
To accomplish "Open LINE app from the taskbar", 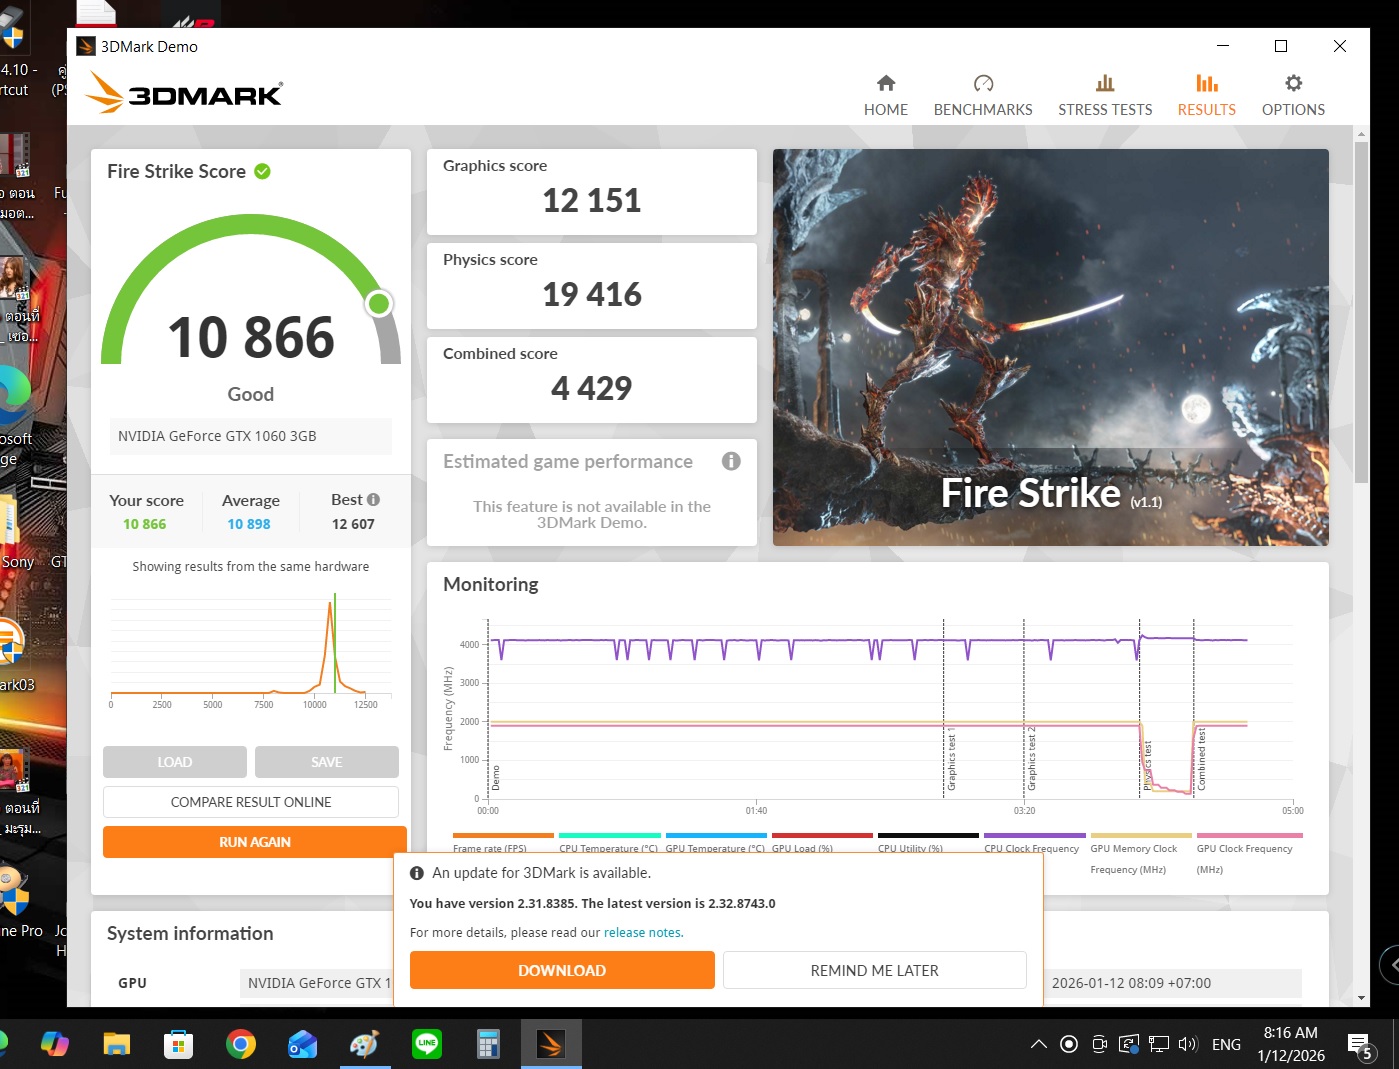I will (x=427, y=1044).
